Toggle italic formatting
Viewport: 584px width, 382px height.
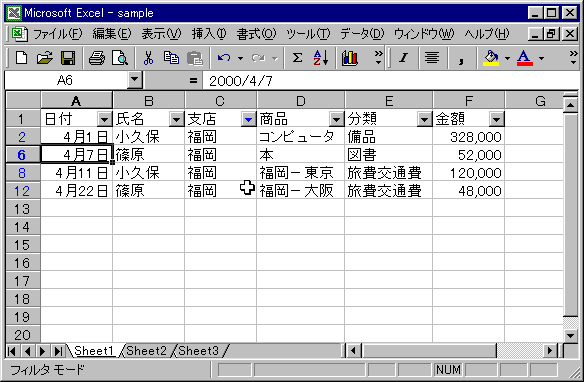click(403, 58)
